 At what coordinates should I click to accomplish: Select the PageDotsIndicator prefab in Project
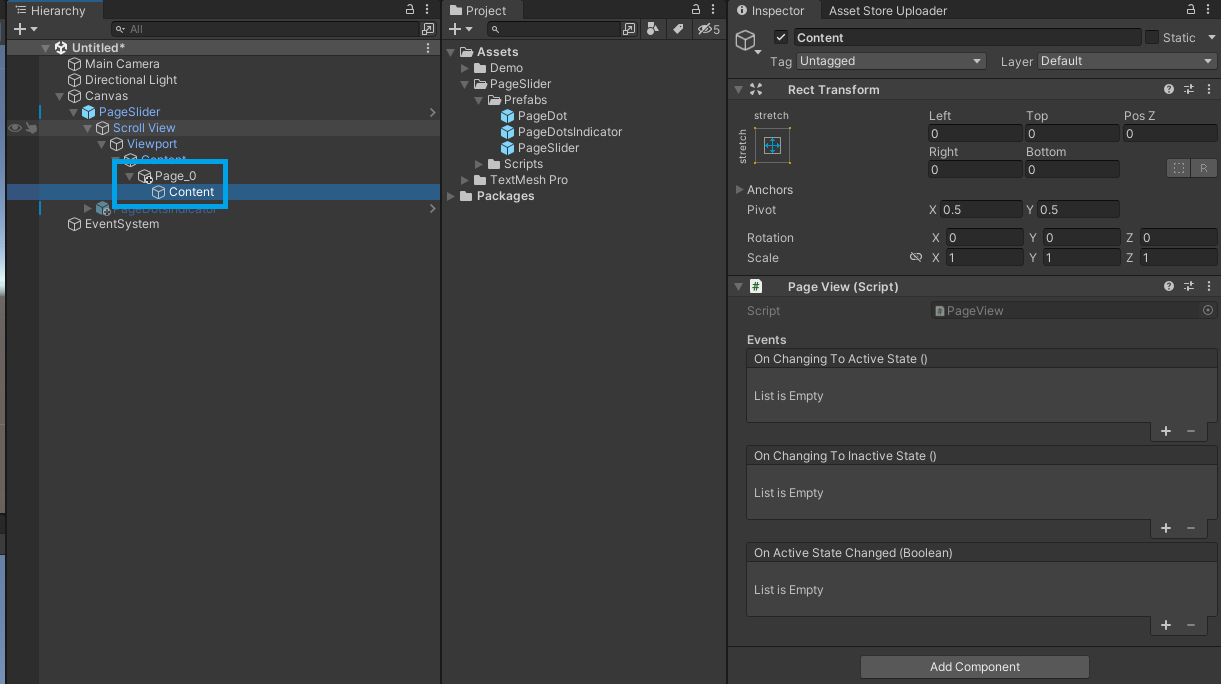point(569,132)
